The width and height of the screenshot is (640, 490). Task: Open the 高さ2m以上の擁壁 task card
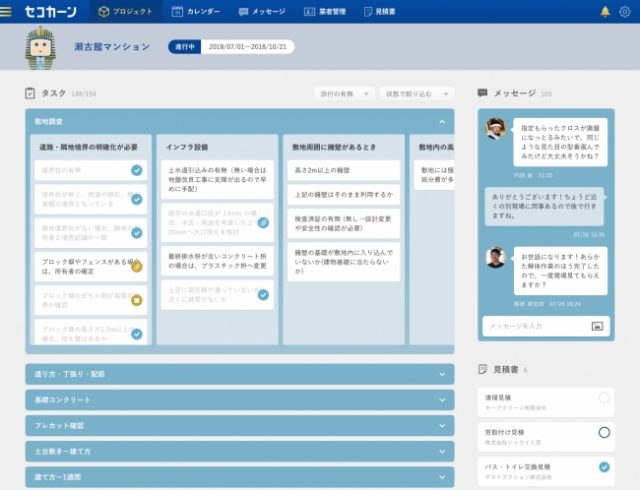pos(342,171)
